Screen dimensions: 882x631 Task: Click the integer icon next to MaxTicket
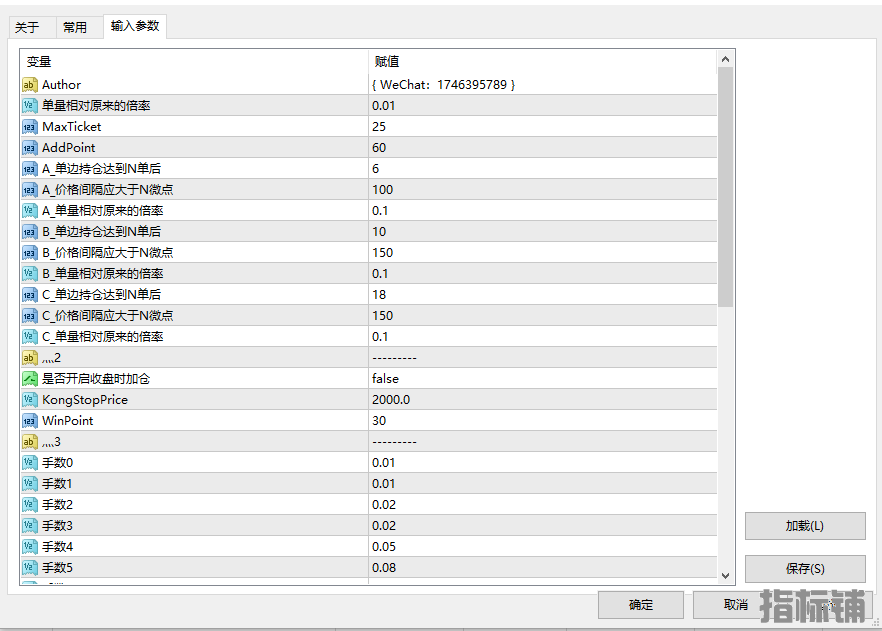coord(29,127)
